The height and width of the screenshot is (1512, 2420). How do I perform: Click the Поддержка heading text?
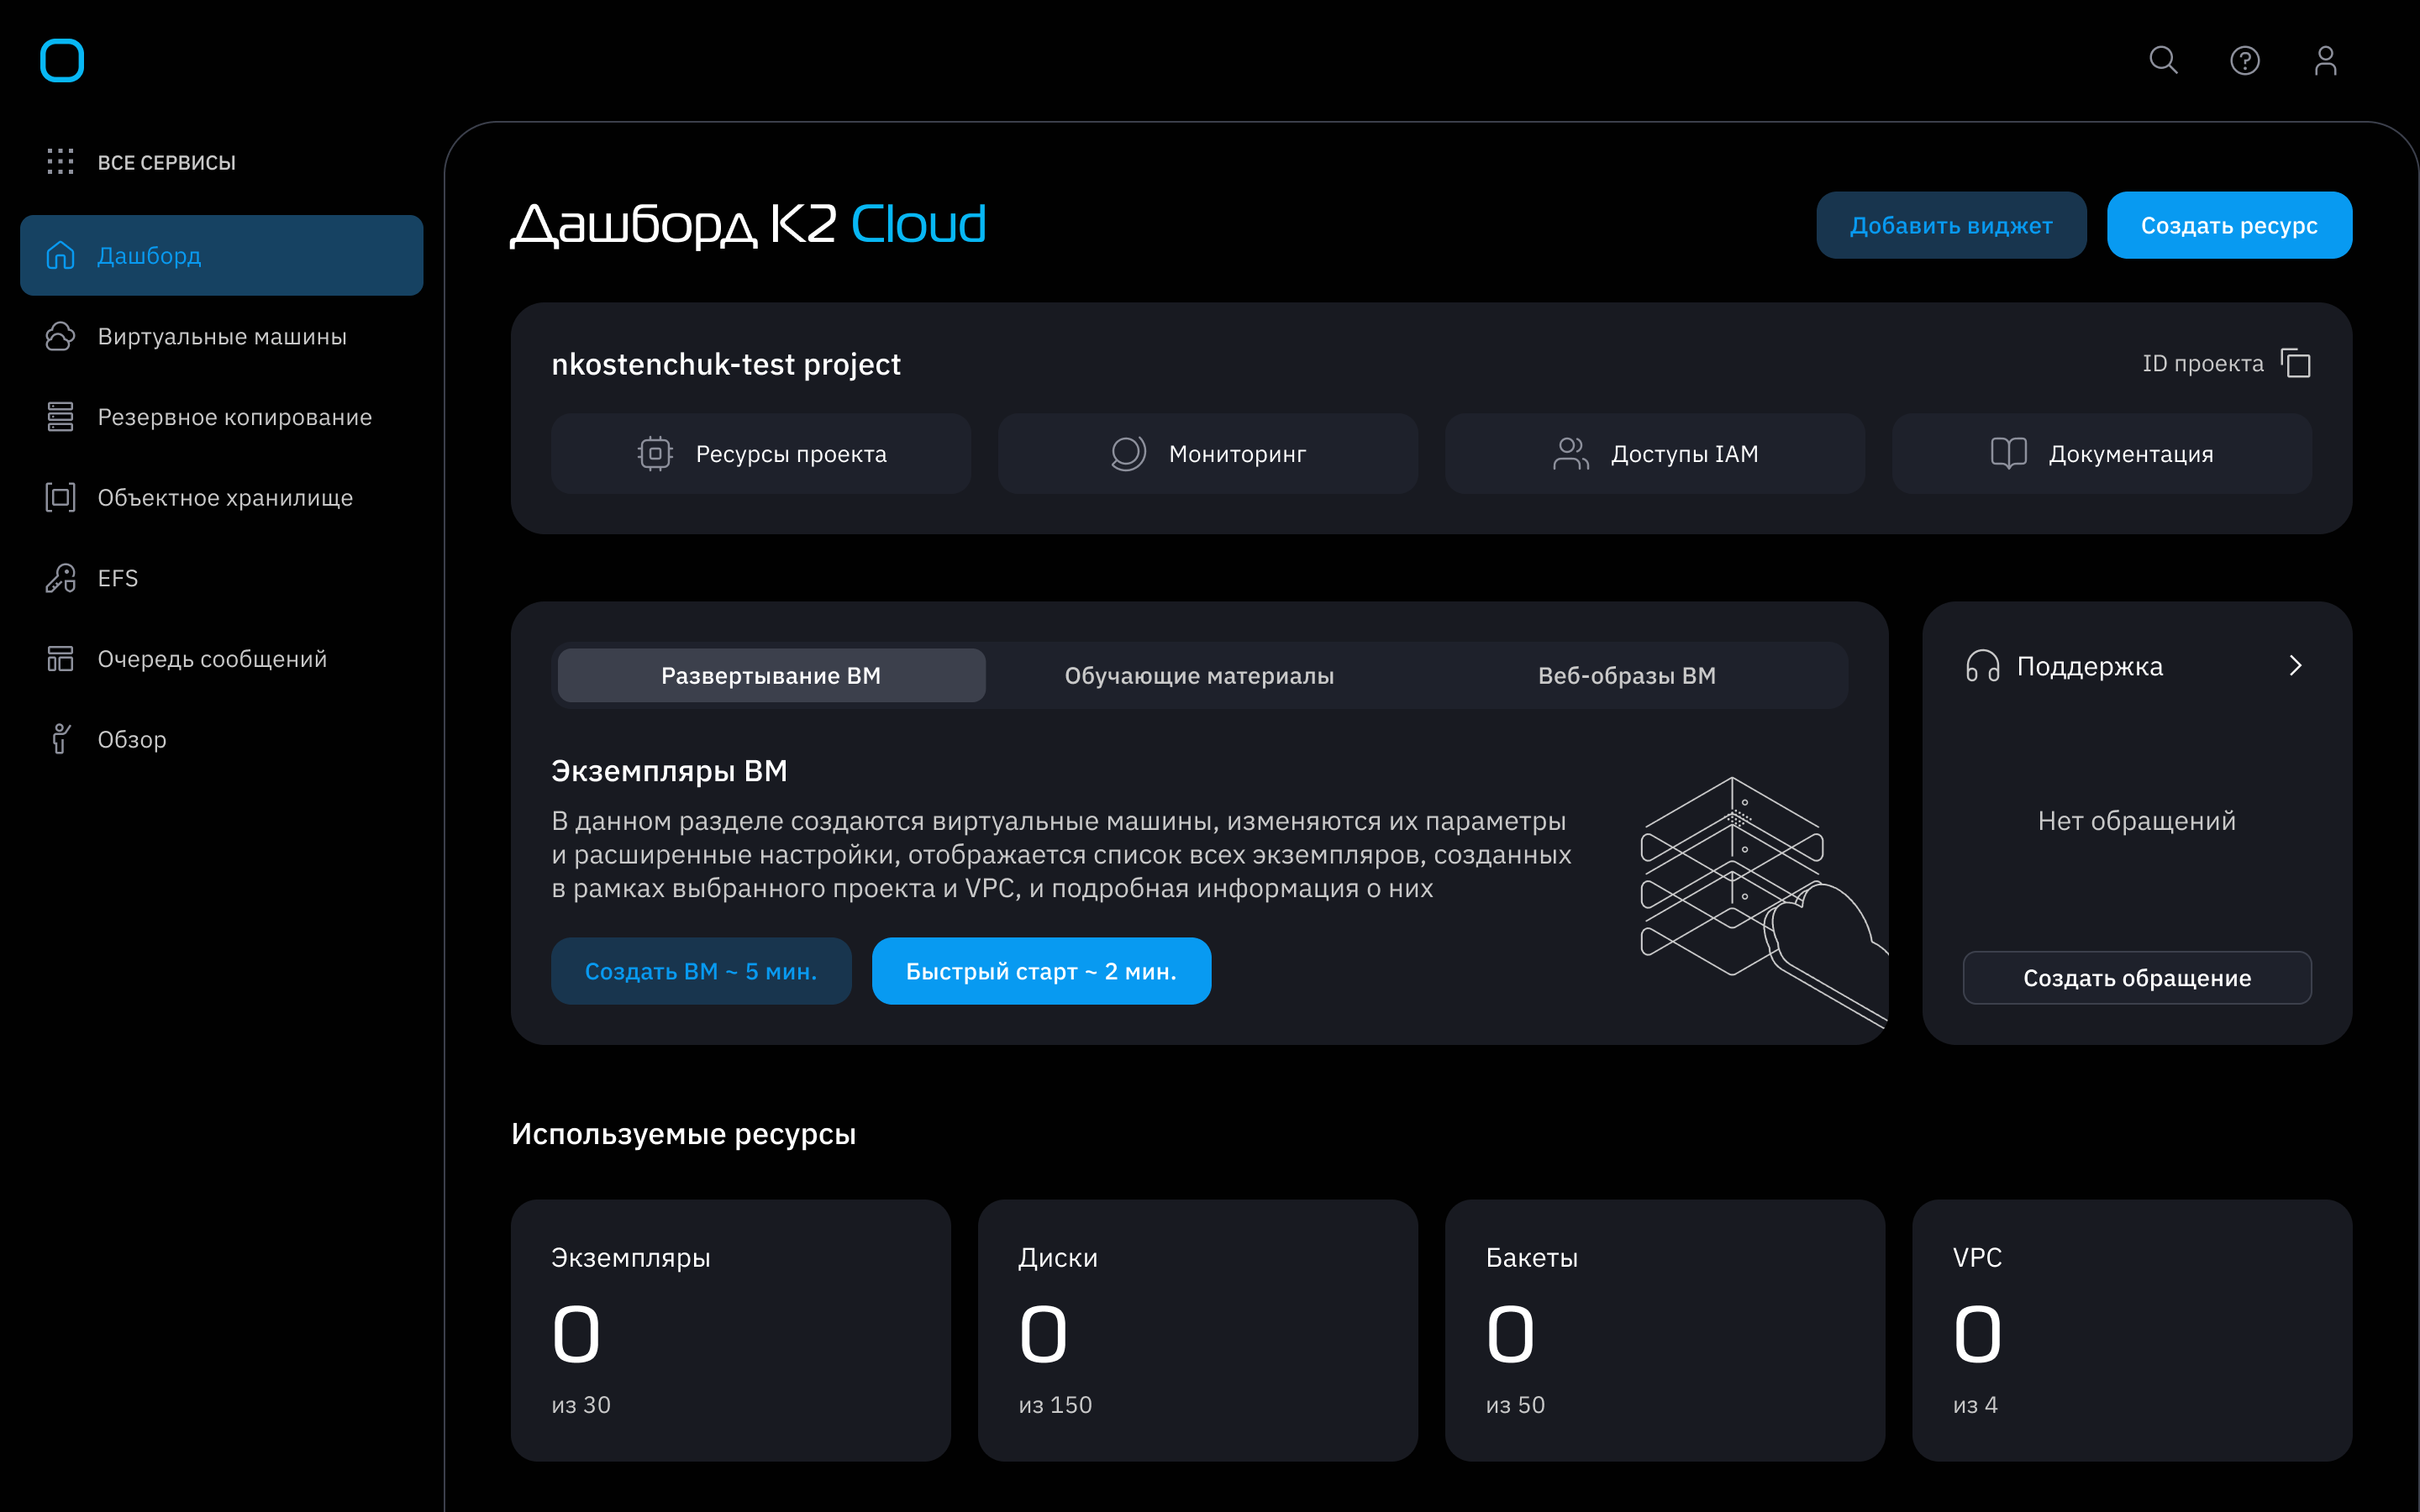click(x=2090, y=666)
